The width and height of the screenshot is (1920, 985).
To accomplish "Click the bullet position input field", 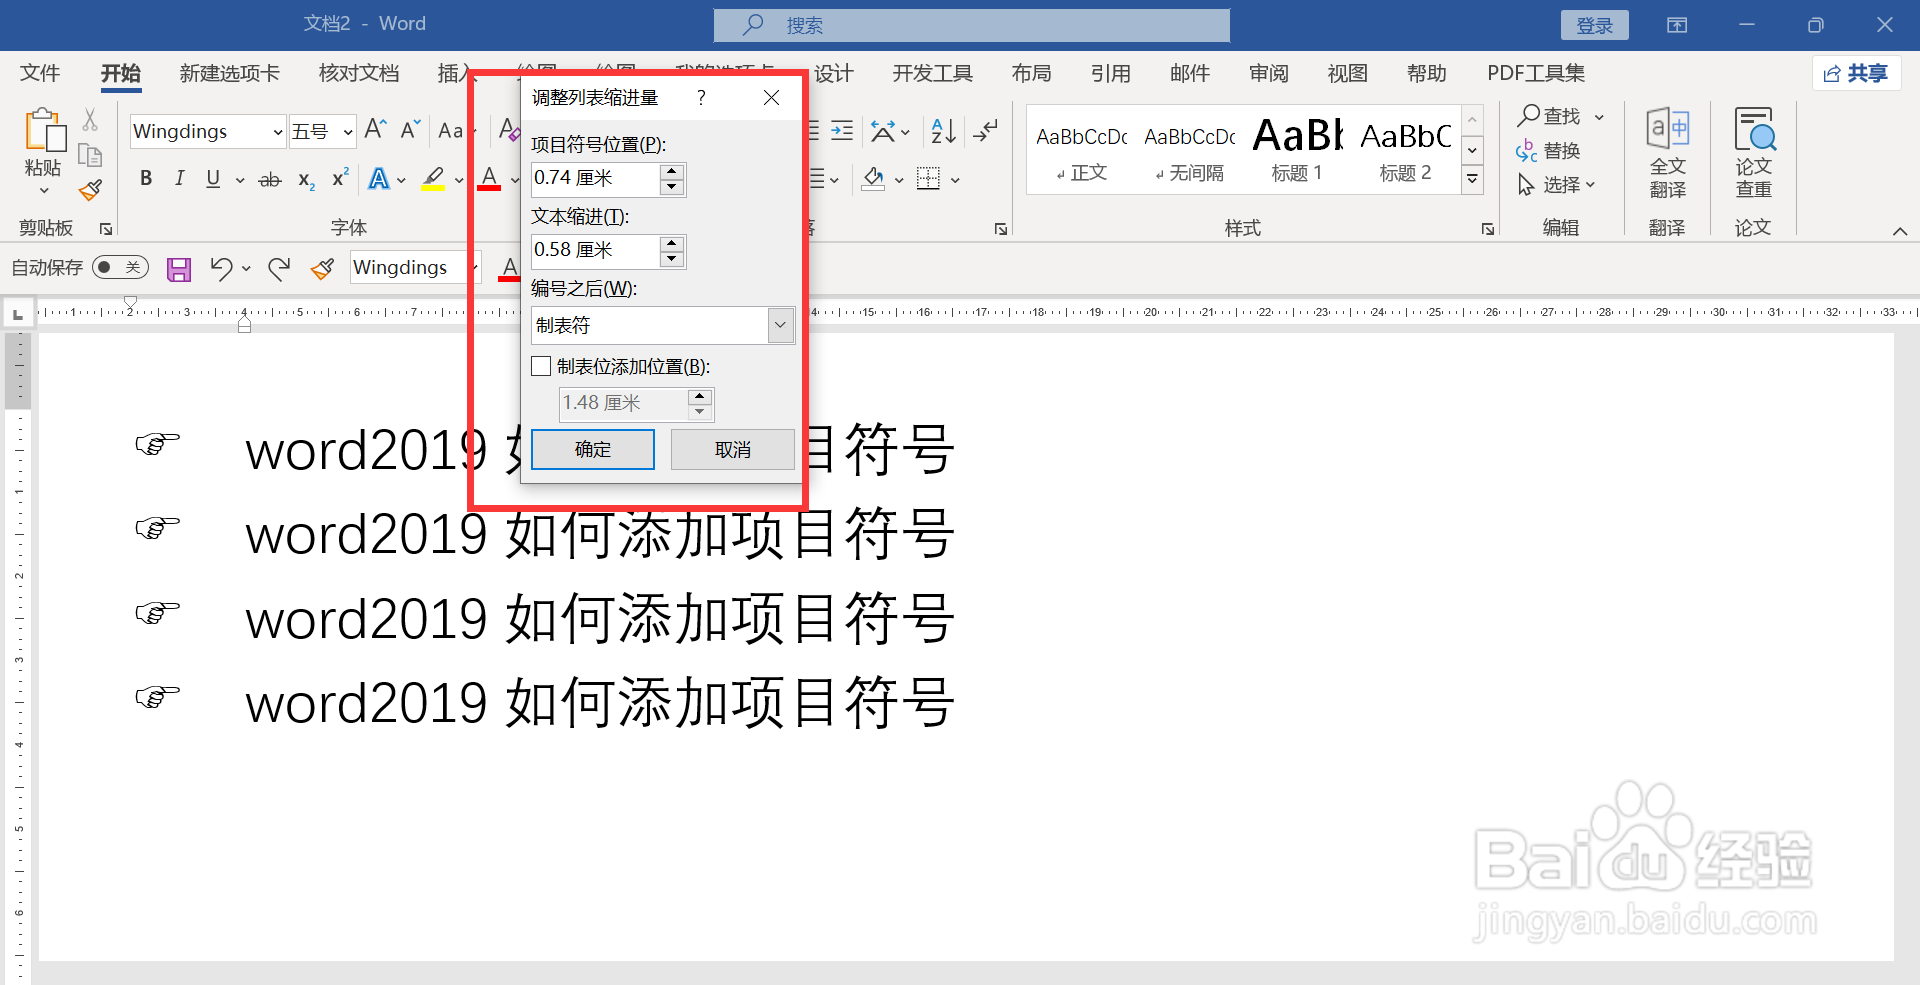I will (596, 179).
